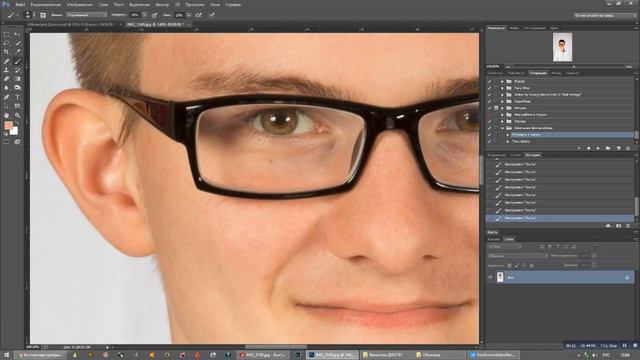This screenshot has height=360, width=640.
Task: Create a new snapshot in History panel
Action: pyautogui.click(x=618, y=226)
